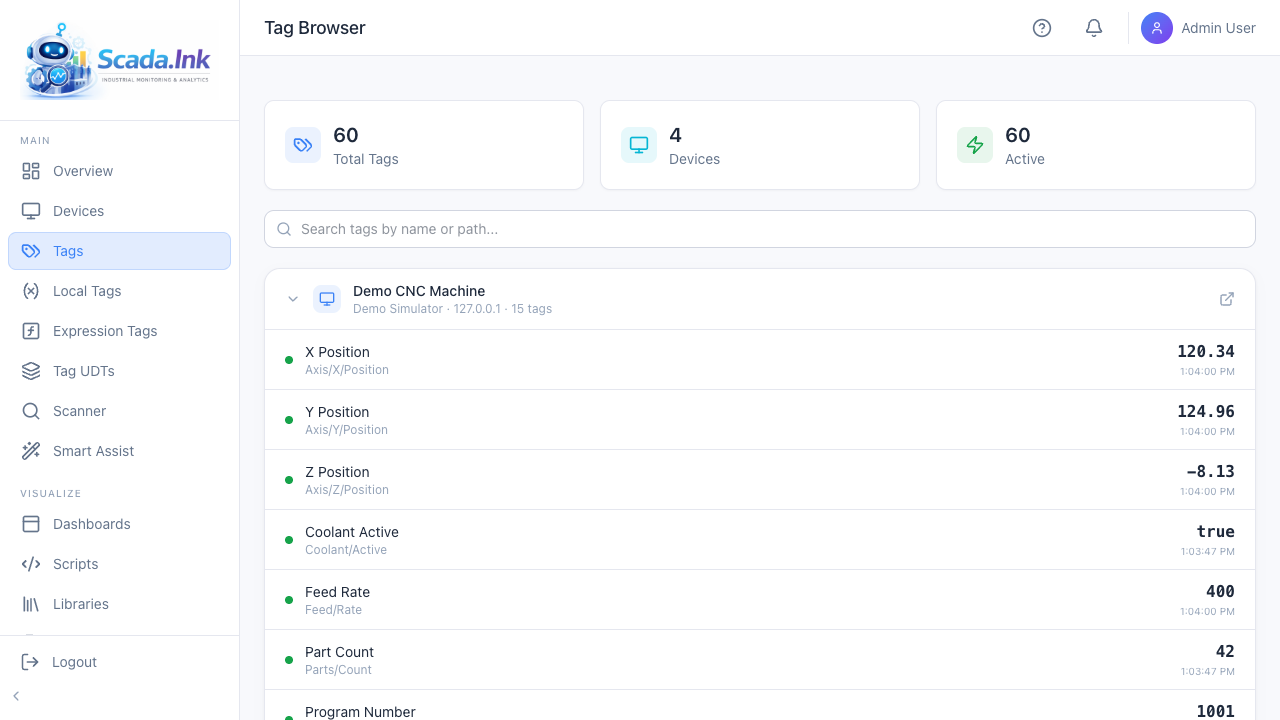Click the Overview grid icon

[x=31, y=171]
